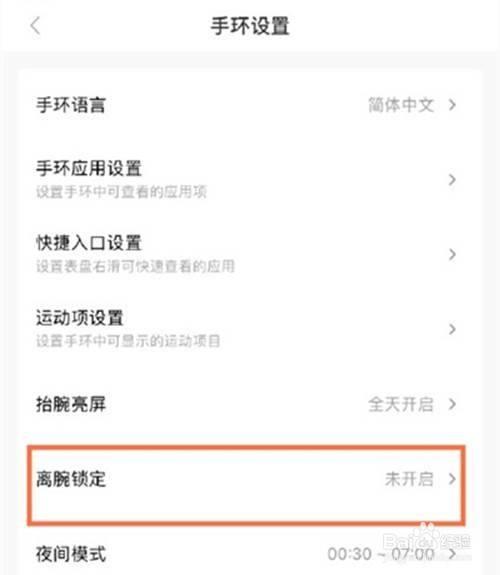Tap the 手环设置 page title
Viewport: 500px width, 575px height.
(250, 26)
